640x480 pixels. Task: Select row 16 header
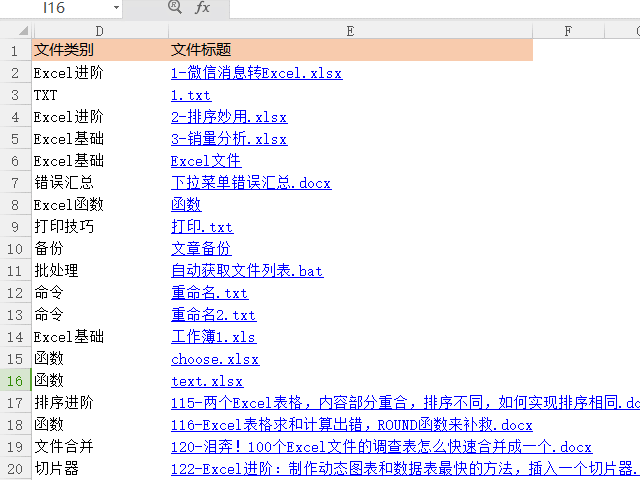pos(15,381)
